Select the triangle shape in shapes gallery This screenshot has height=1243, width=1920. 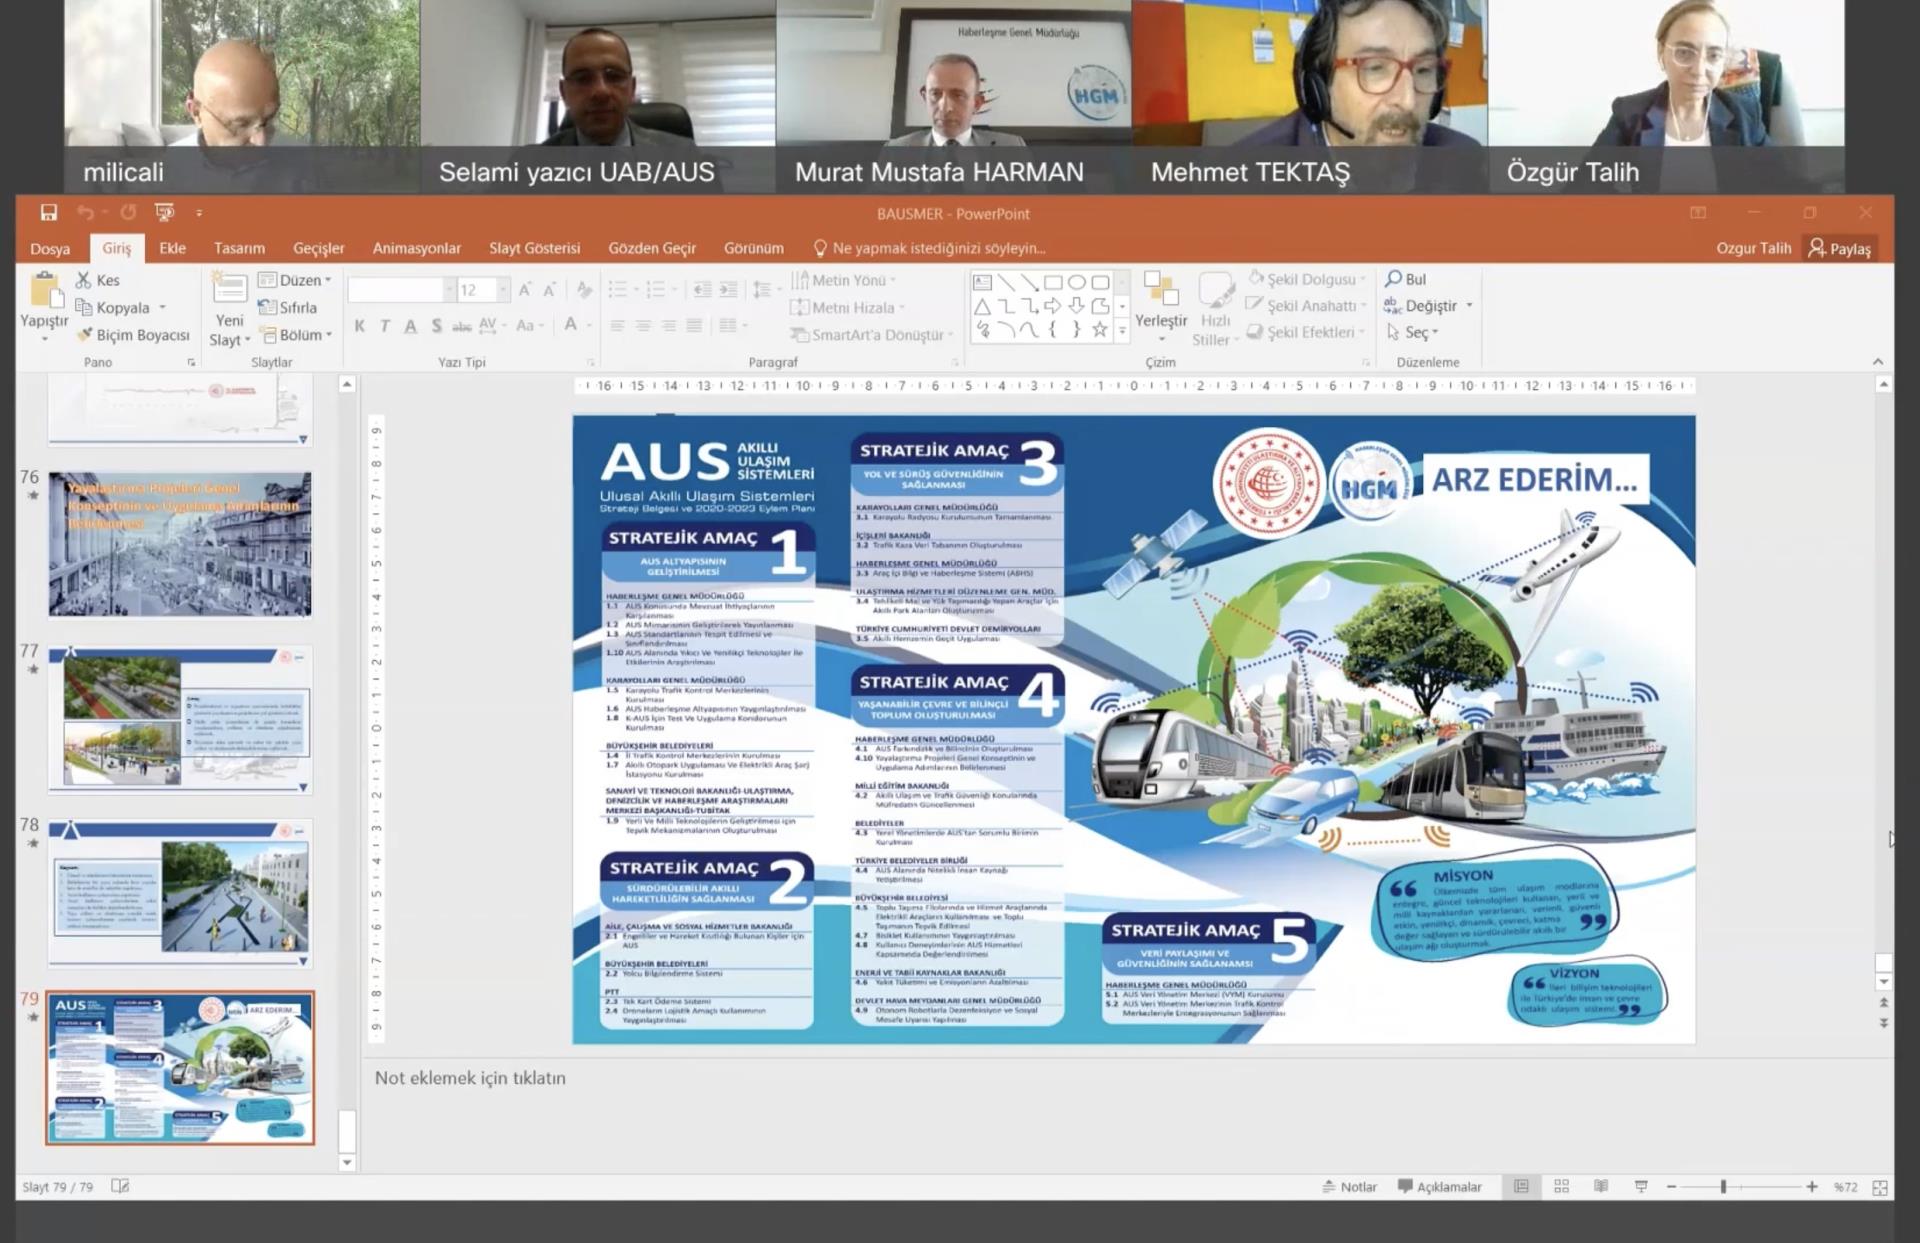[982, 307]
